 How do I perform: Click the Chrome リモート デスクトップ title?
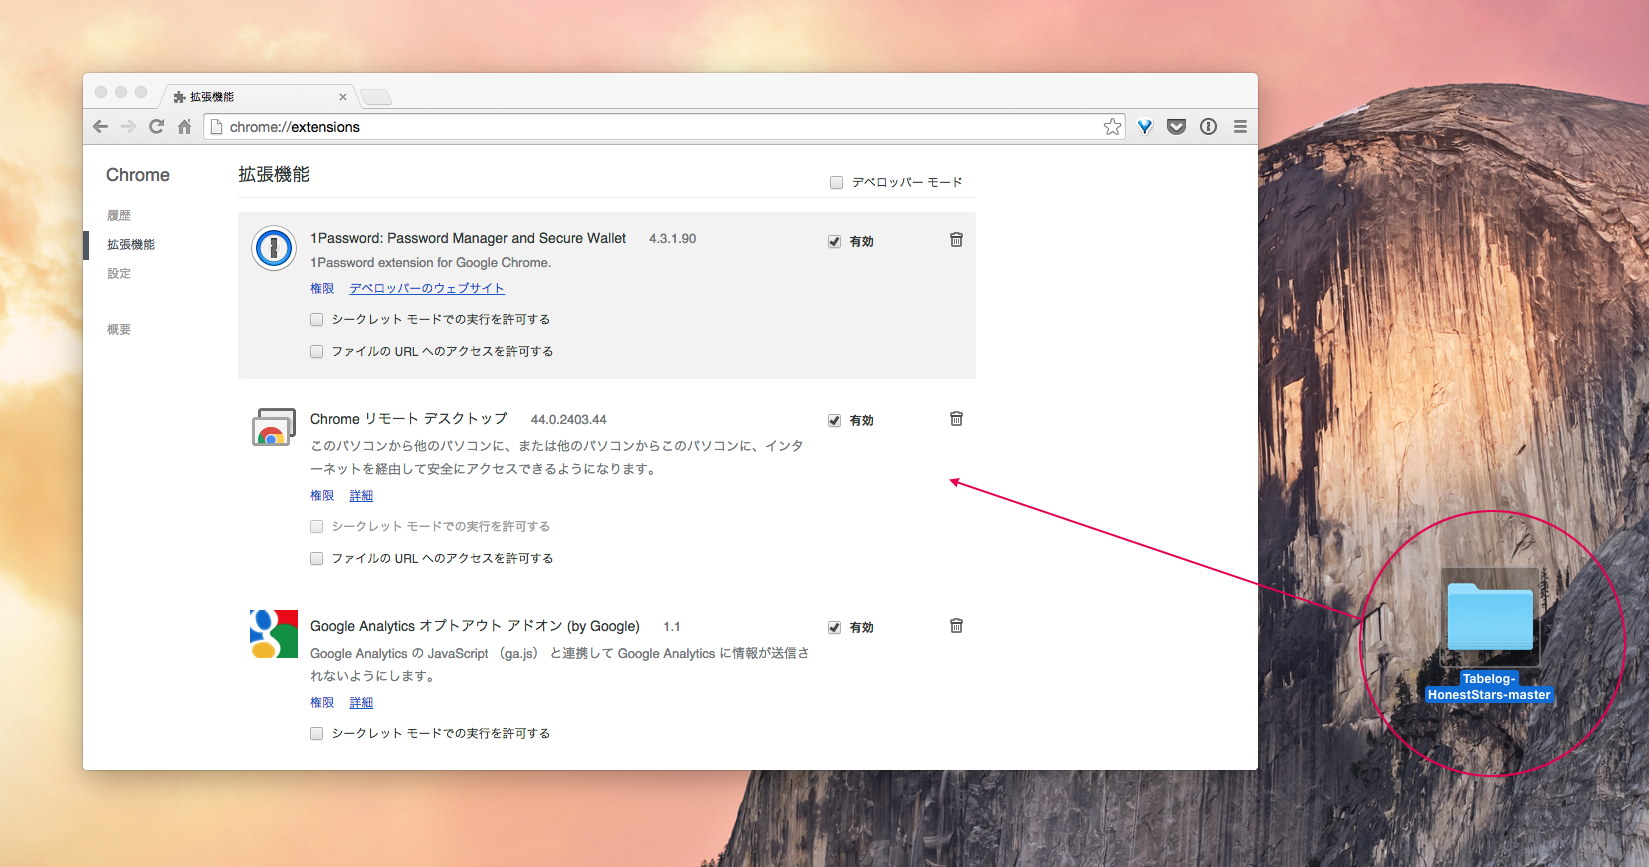coord(409,419)
